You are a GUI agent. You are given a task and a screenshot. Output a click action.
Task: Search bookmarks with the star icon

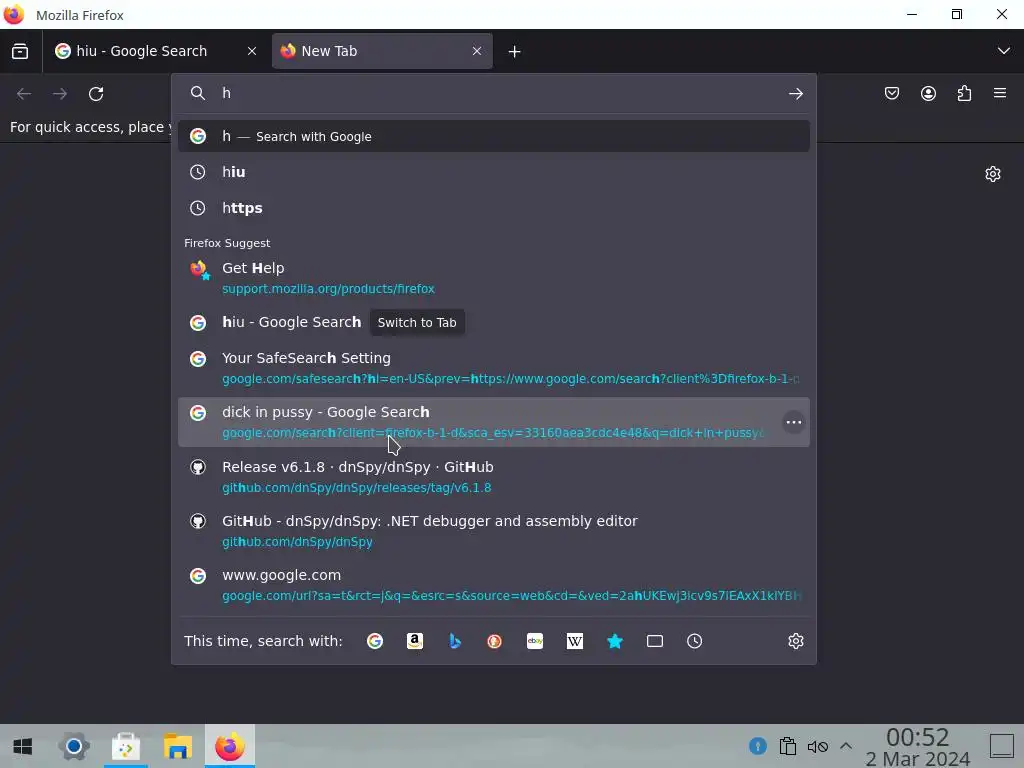click(615, 641)
